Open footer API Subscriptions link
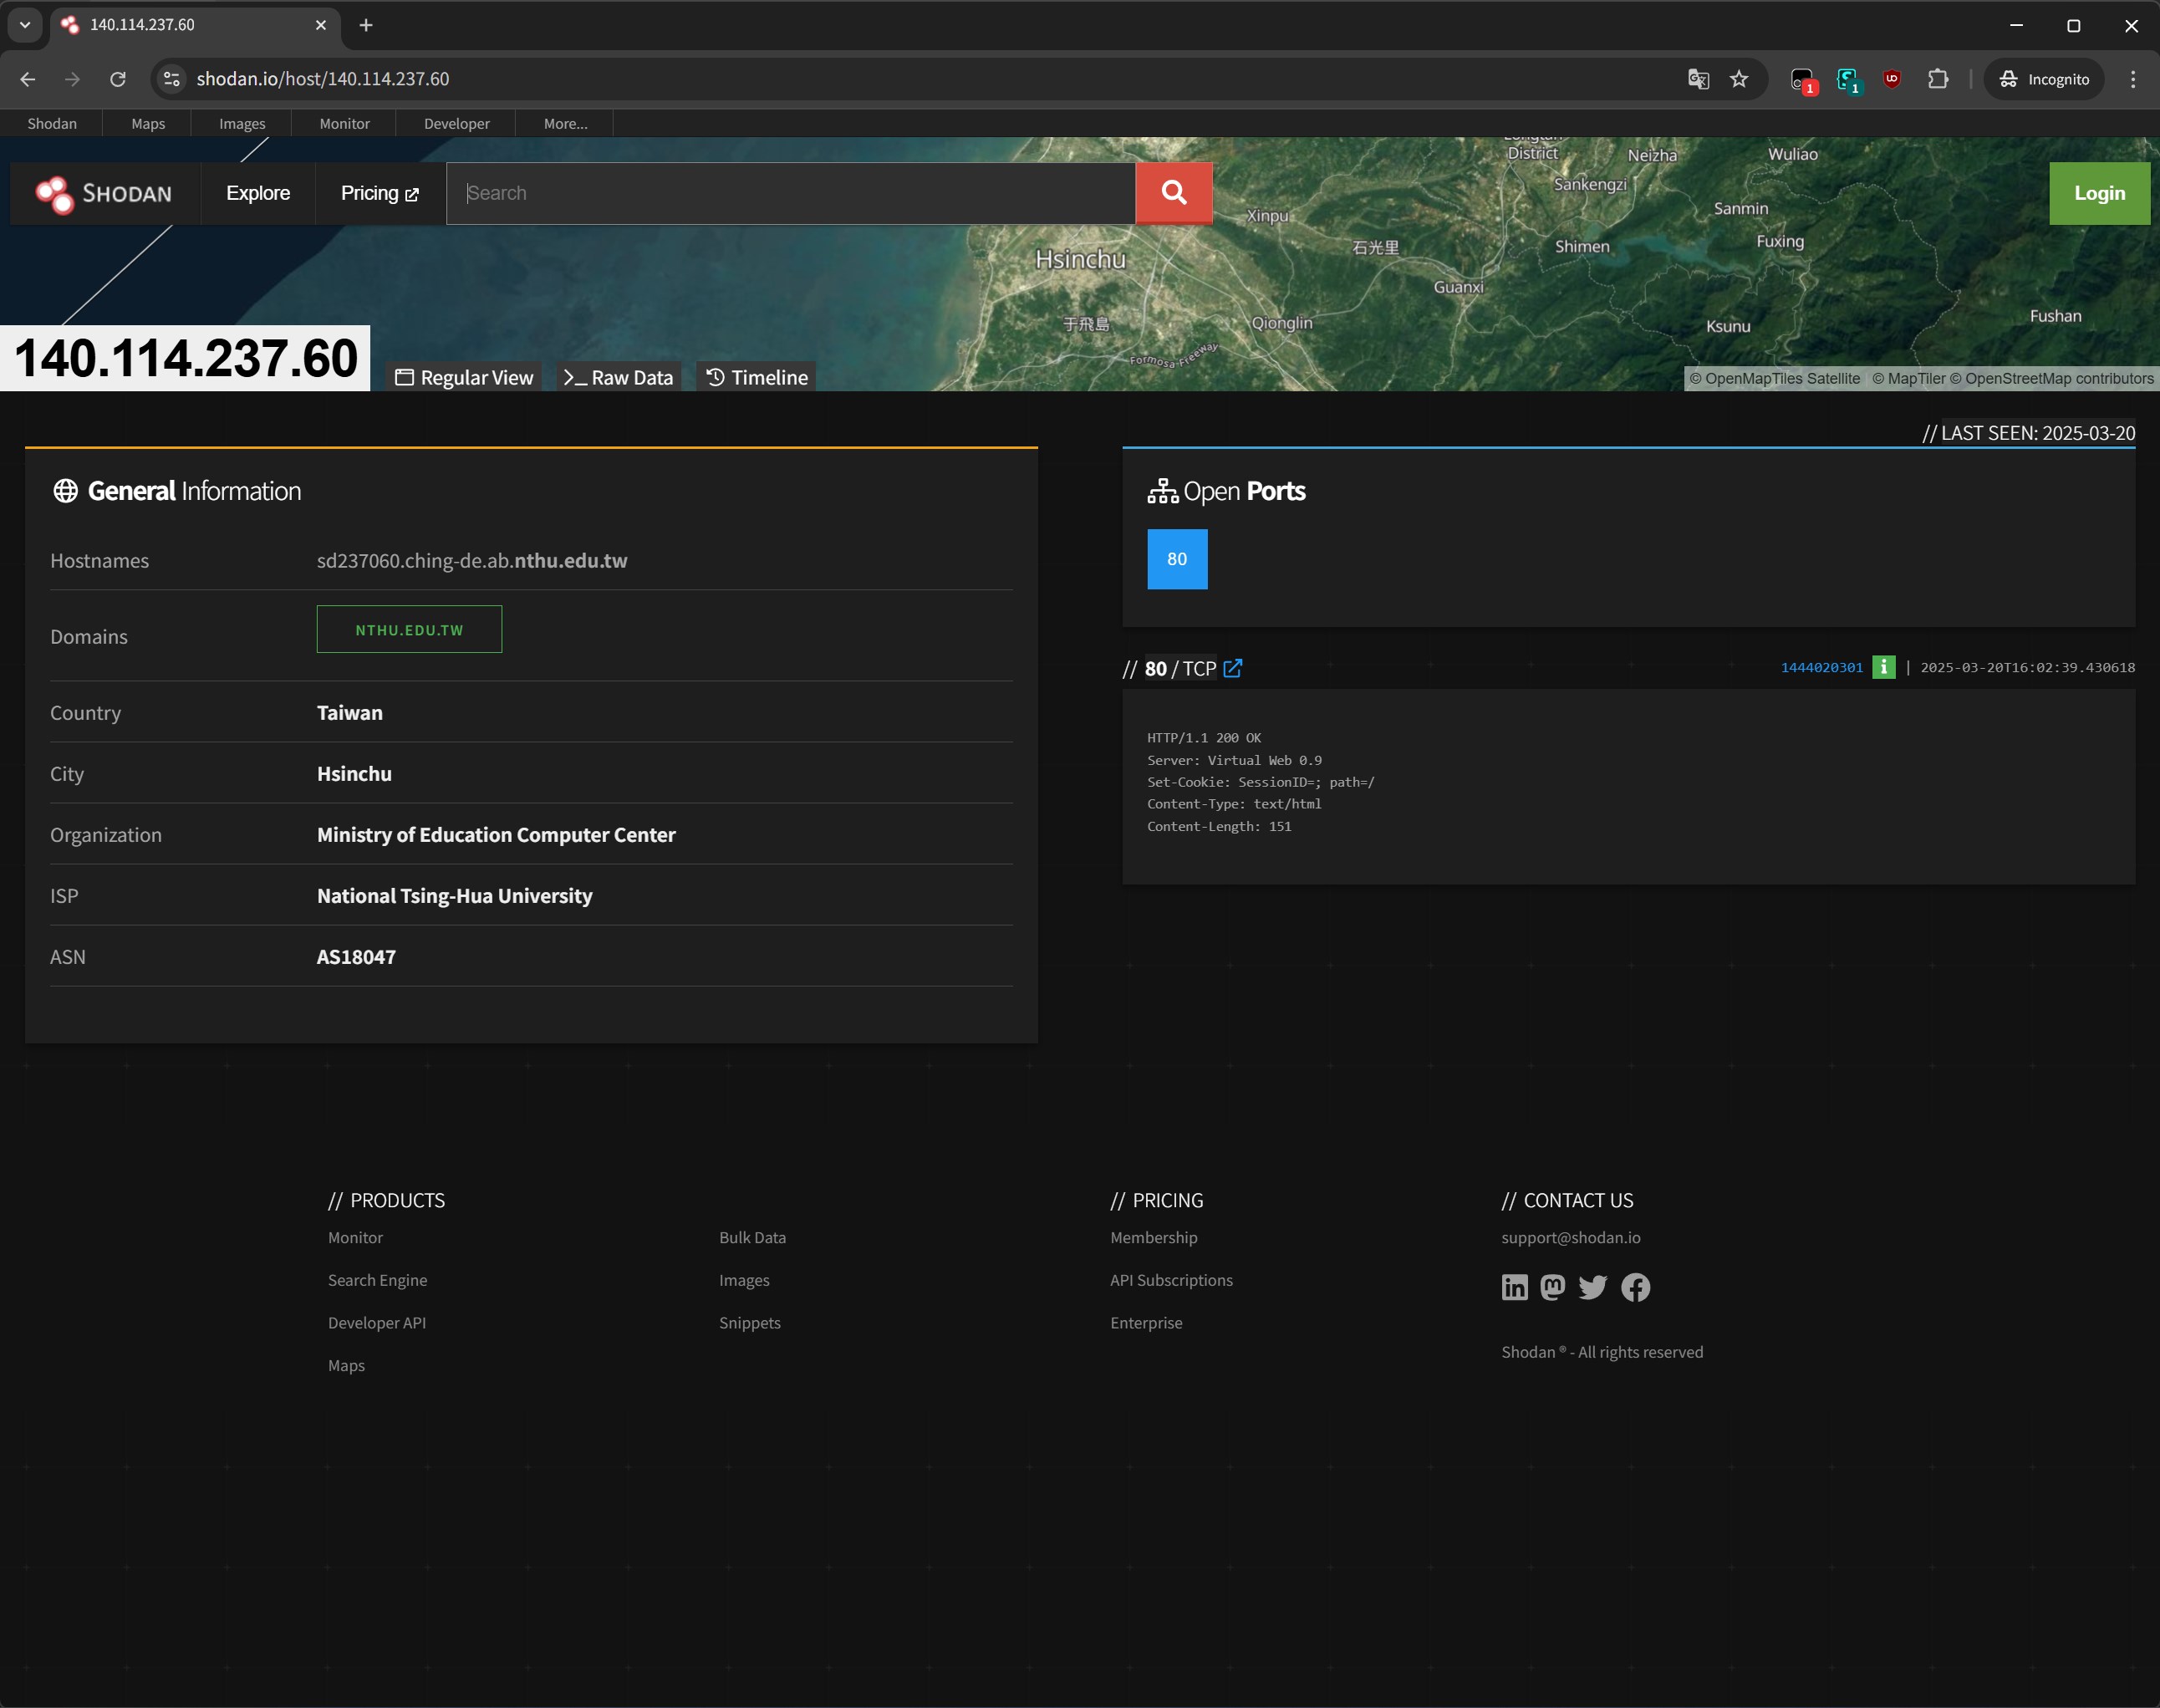2160x1708 pixels. (1171, 1280)
